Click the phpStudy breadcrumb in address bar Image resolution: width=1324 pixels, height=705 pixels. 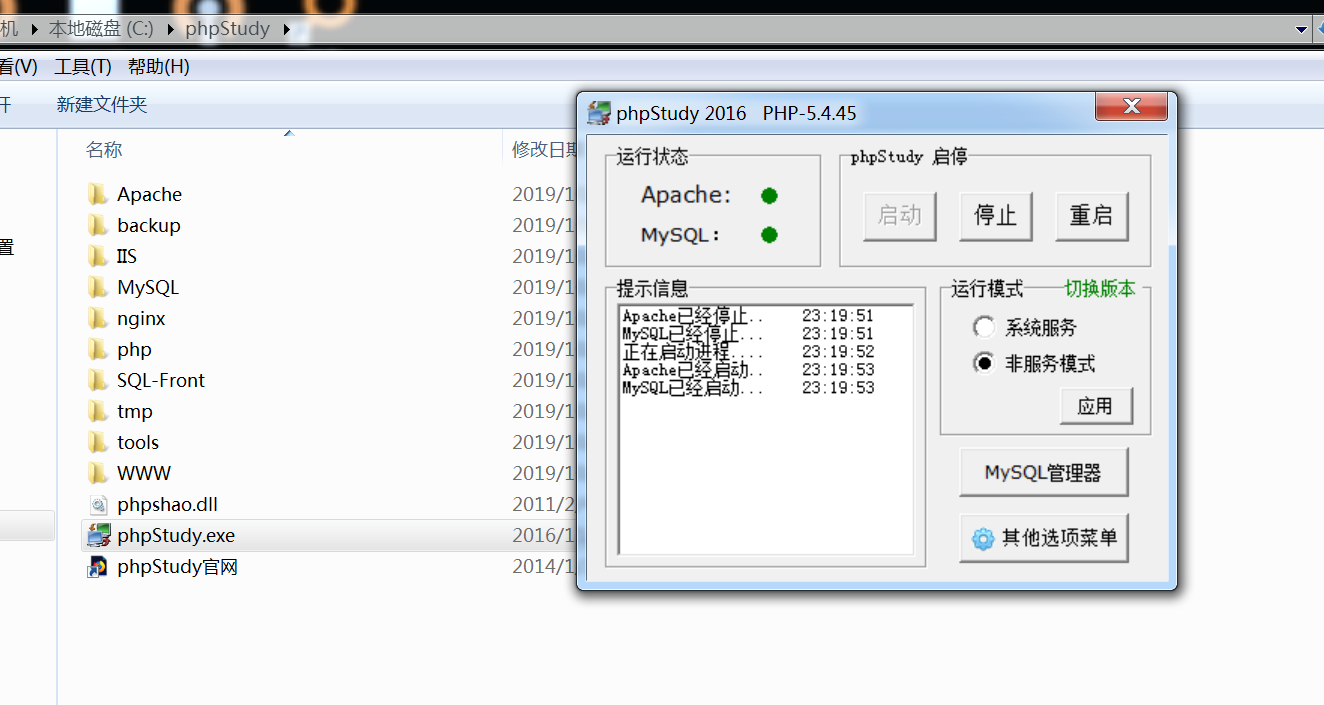228,29
